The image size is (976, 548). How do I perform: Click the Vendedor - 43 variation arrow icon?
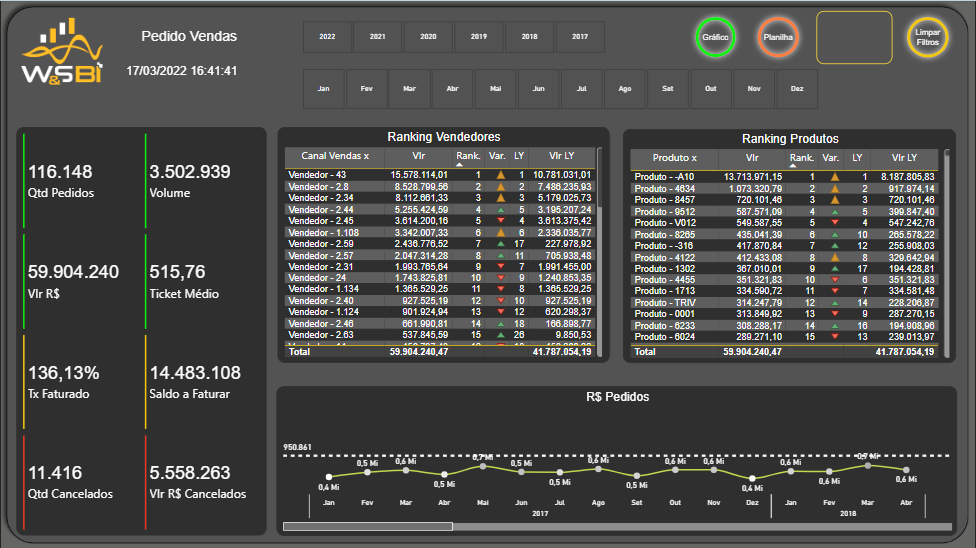pos(500,175)
